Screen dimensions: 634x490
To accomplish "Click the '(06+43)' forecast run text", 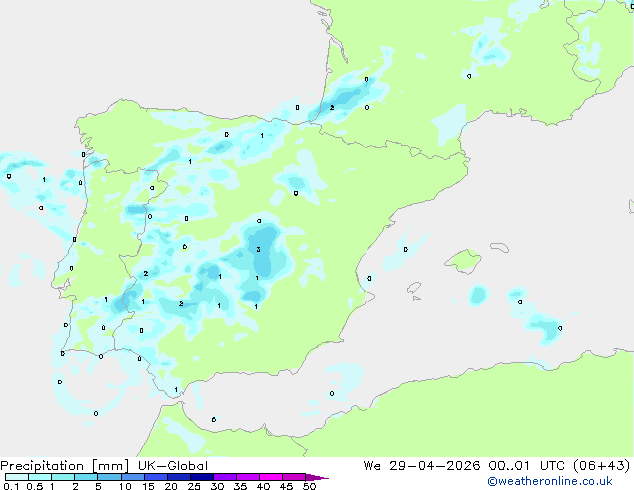I will coord(602,466).
